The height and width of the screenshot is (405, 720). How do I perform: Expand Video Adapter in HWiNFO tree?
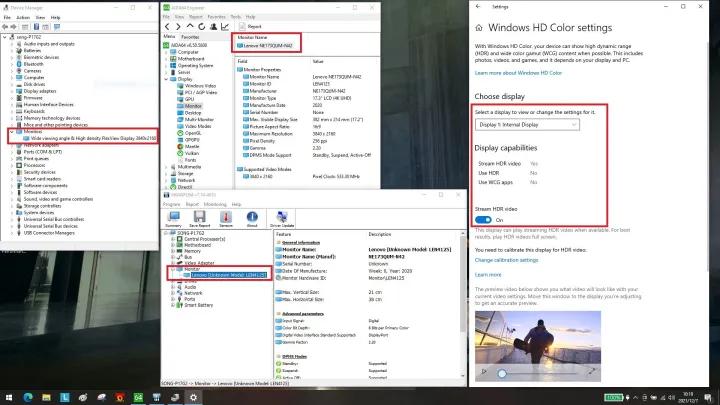click(x=173, y=263)
